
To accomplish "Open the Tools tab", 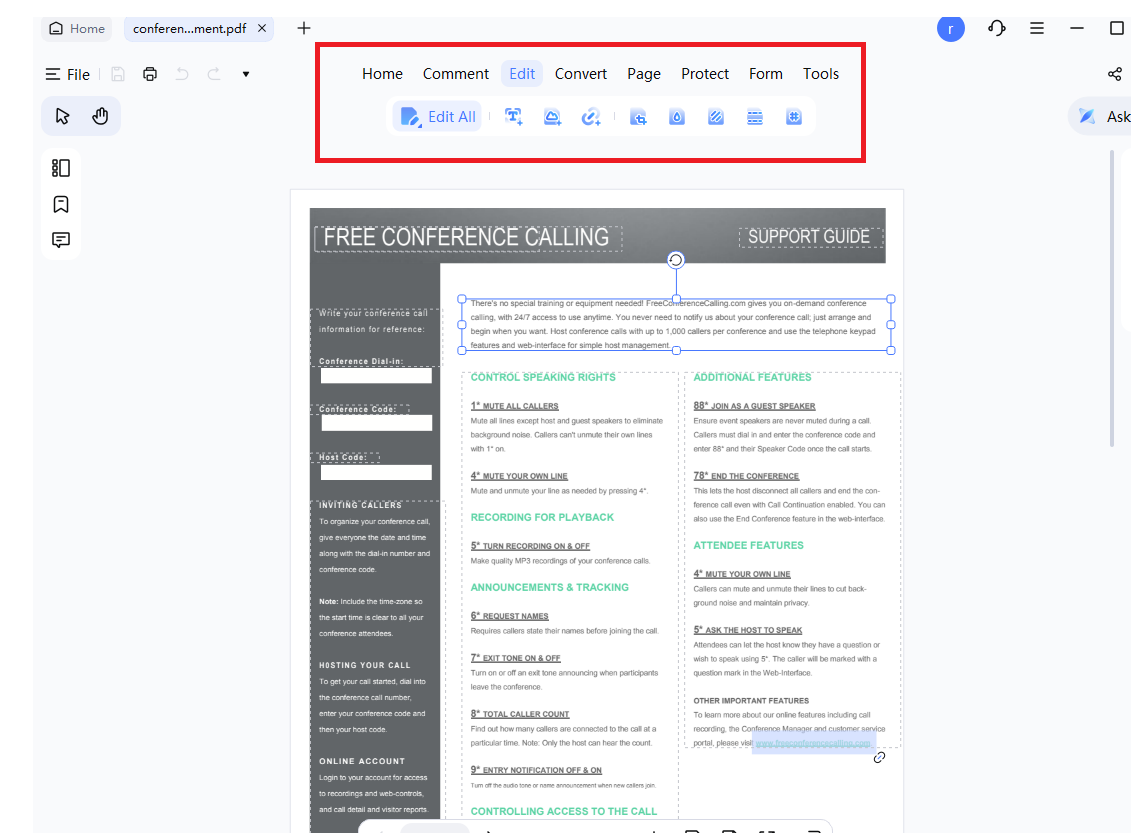I will (821, 74).
